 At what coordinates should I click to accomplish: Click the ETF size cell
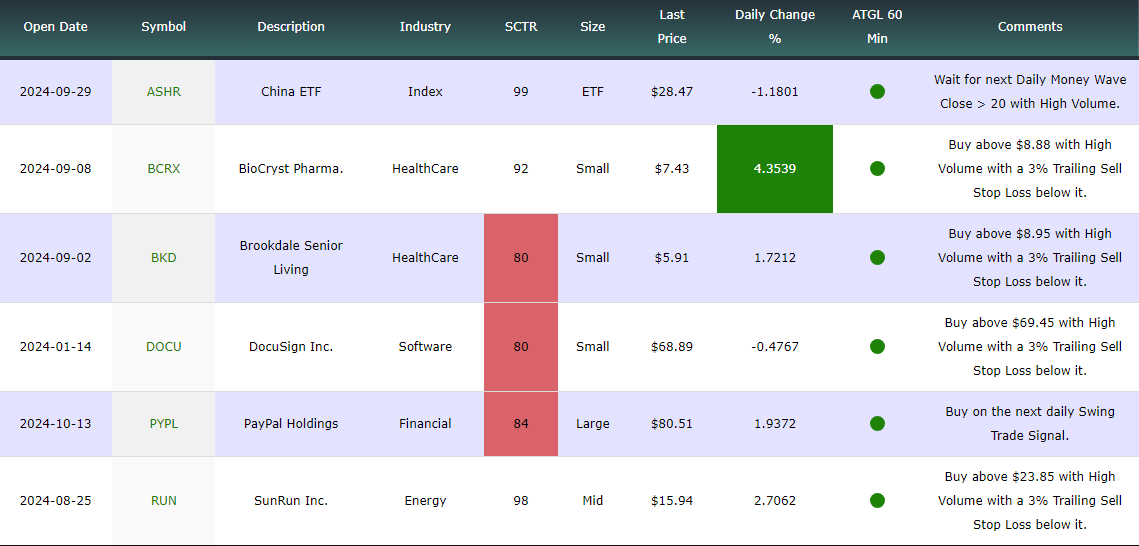pos(592,91)
